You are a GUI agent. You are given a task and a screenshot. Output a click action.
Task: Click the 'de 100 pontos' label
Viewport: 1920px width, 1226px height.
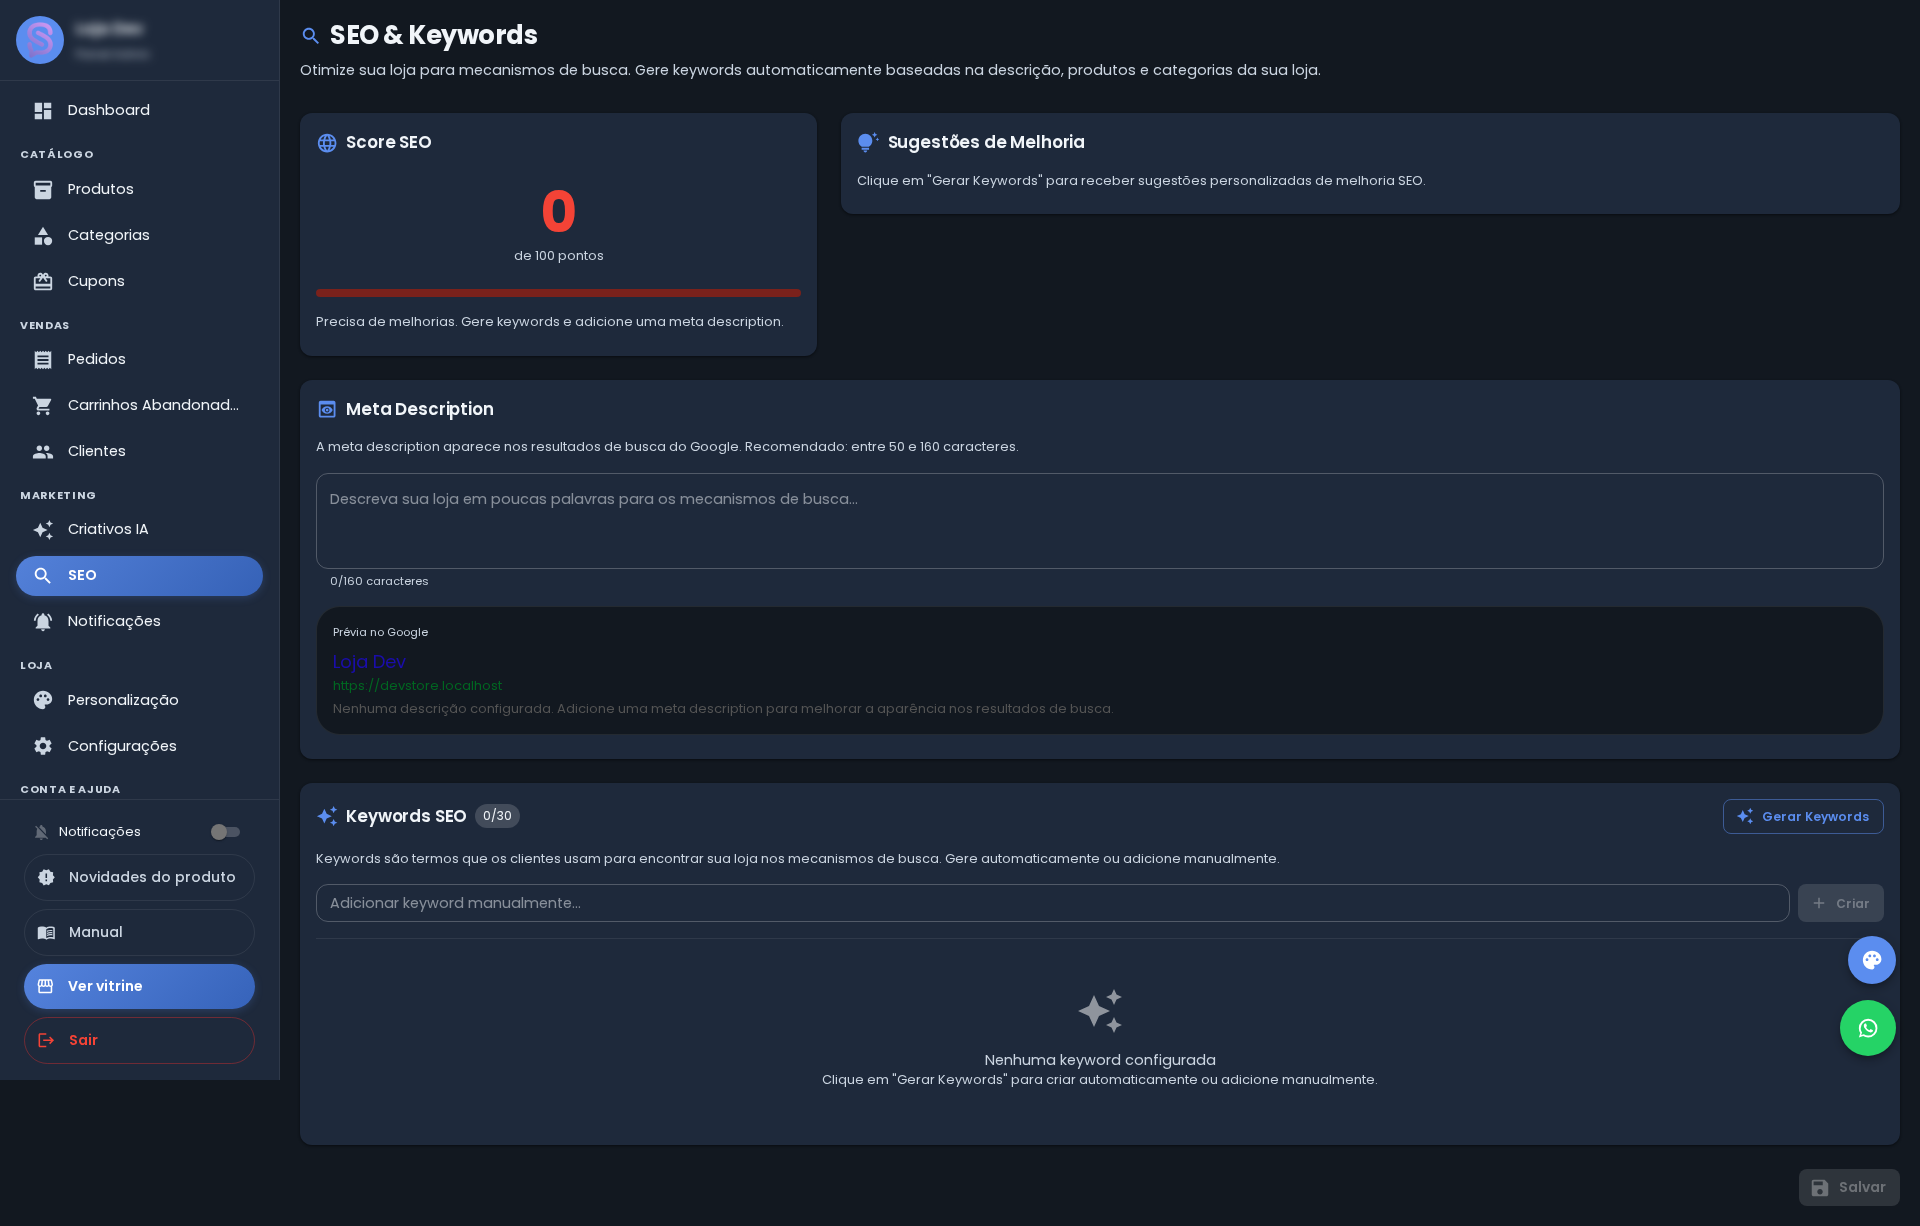tap(559, 256)
